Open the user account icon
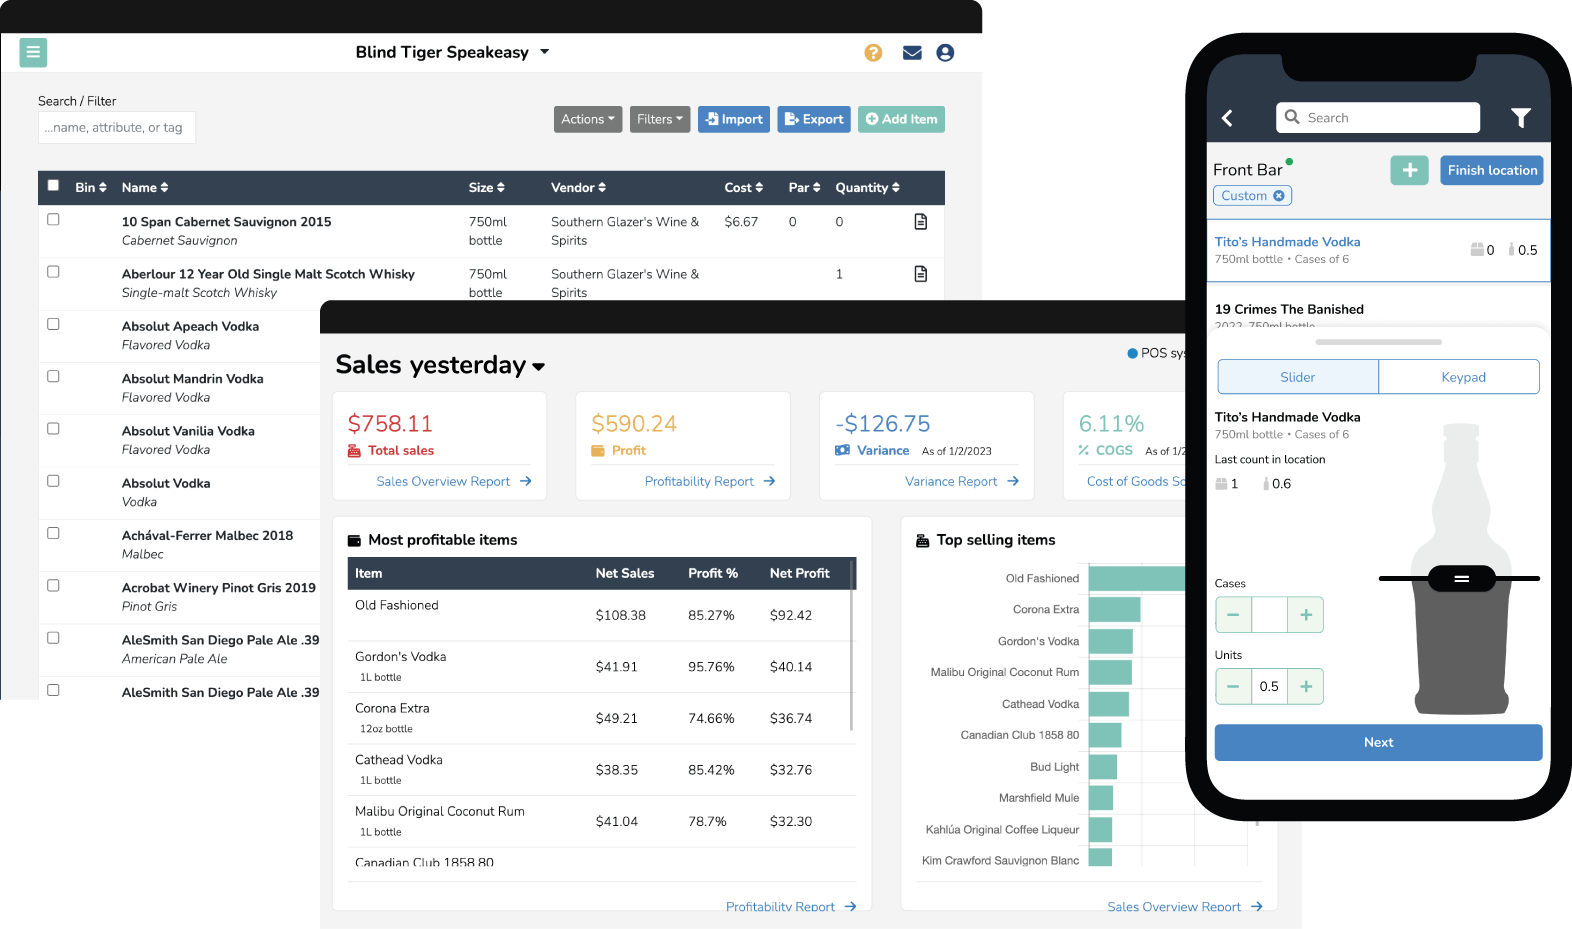The height and width of the screenshot is (929, 1572). pos(945,53)
